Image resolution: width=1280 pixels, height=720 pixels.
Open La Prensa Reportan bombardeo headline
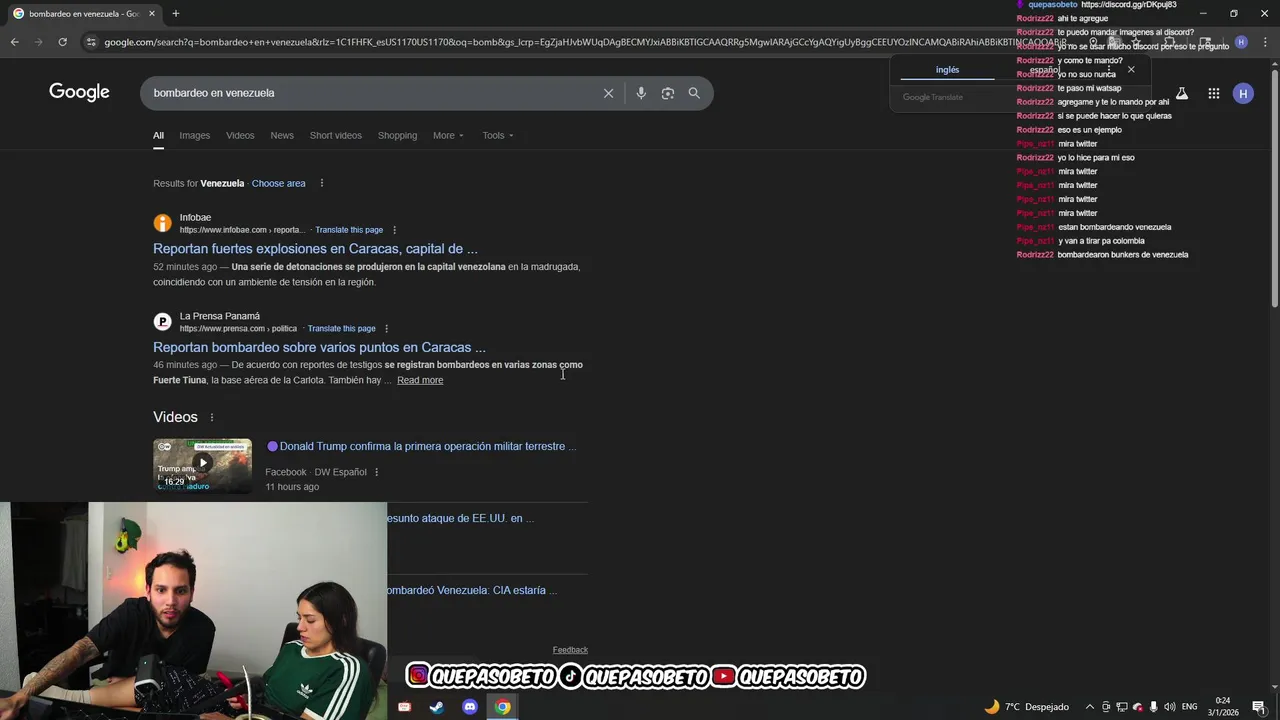pyautogui.click(x=319, y=348)
